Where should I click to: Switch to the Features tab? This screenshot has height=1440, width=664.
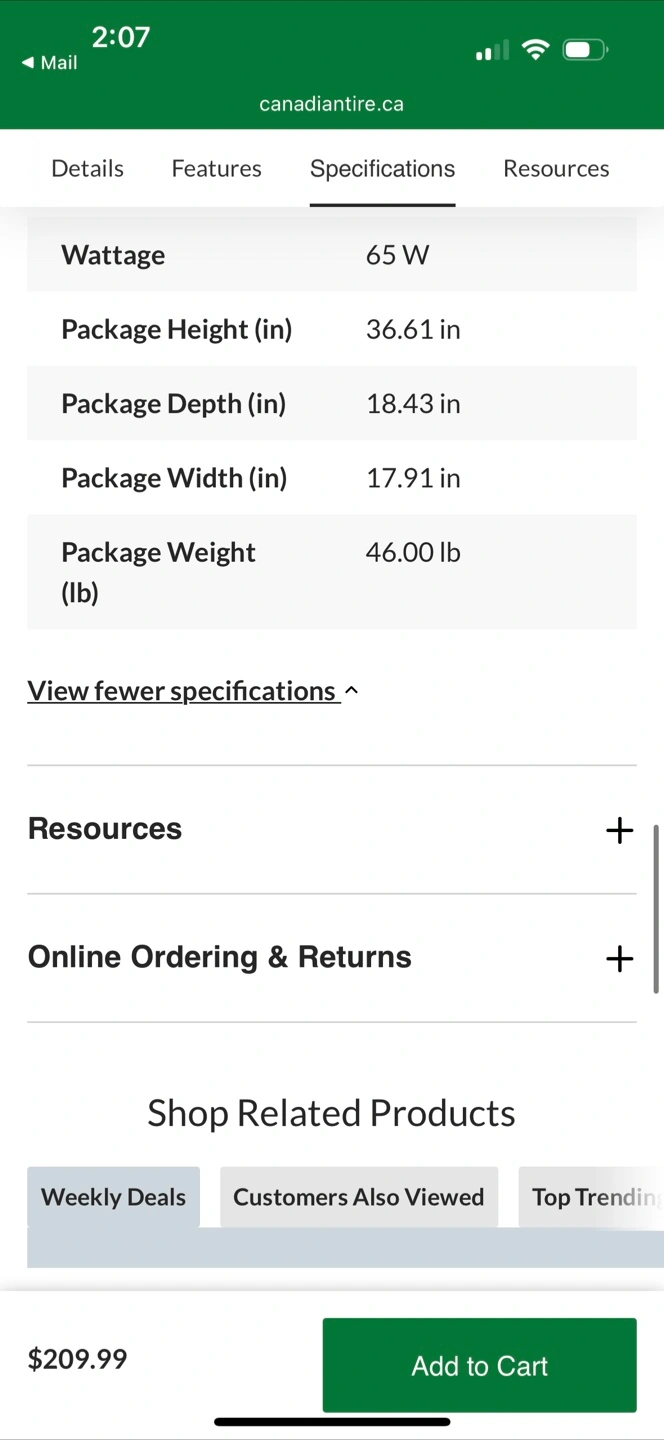point(216,169)
